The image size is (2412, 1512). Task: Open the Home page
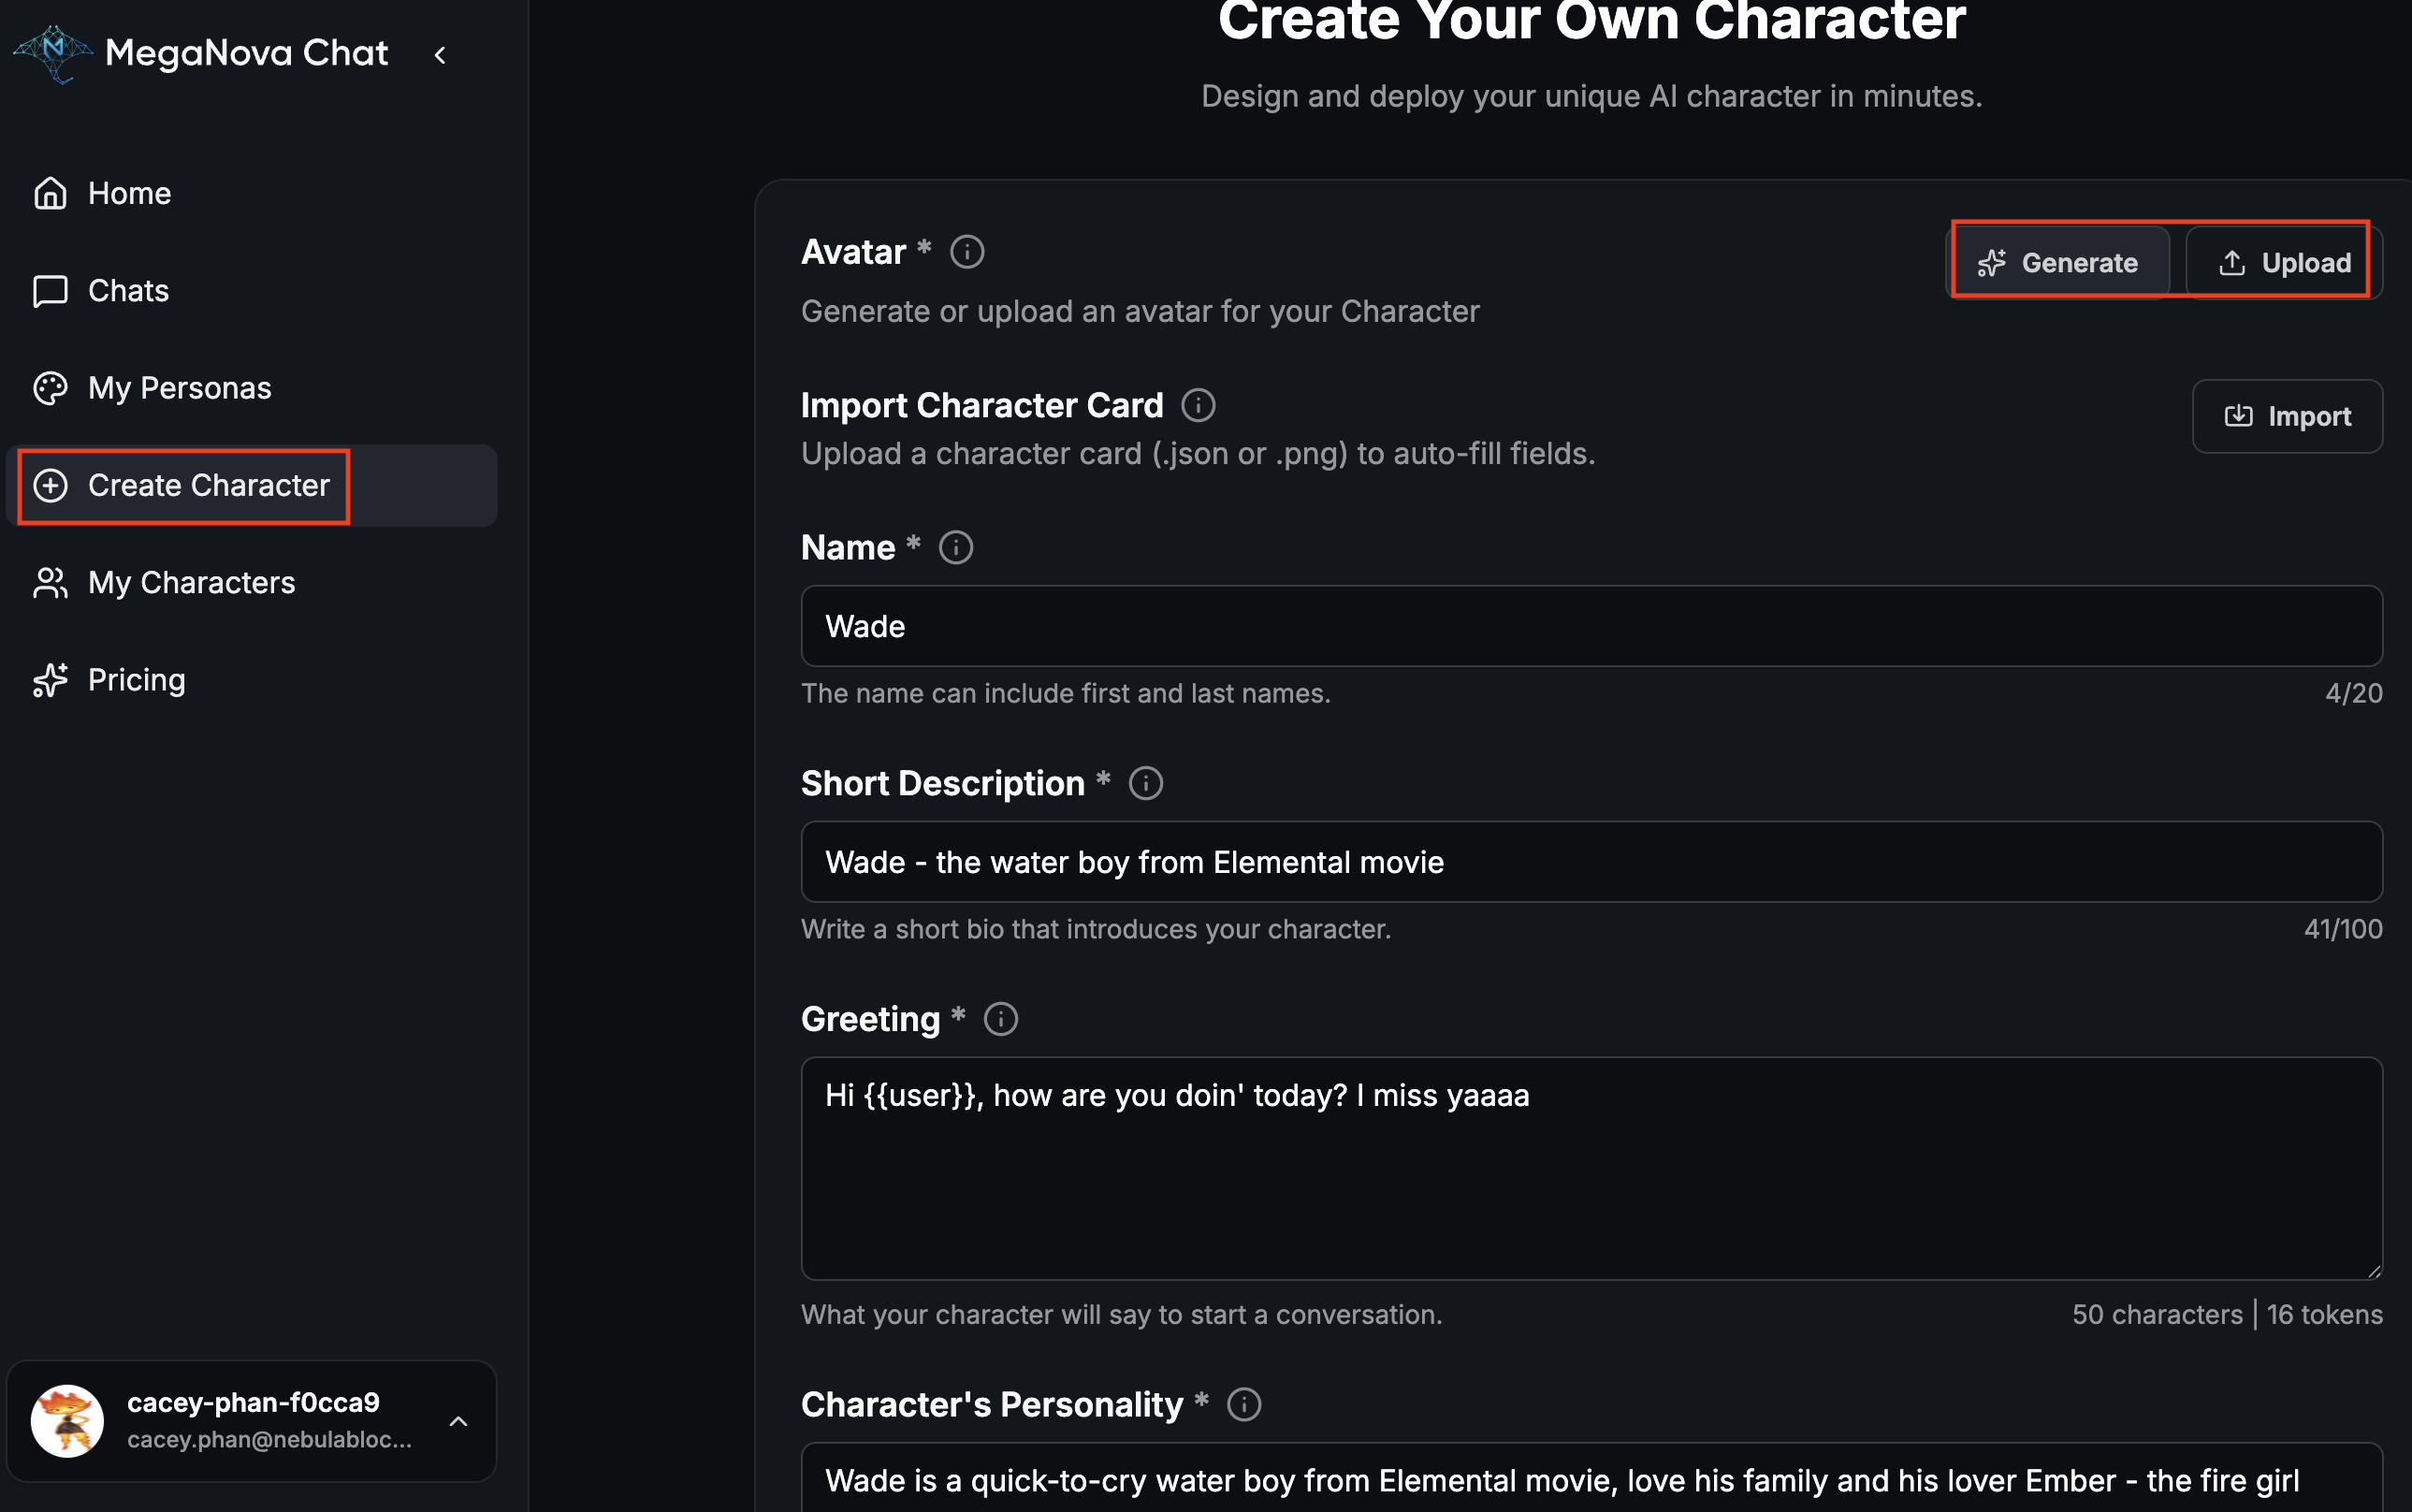[x=129, y=193]
